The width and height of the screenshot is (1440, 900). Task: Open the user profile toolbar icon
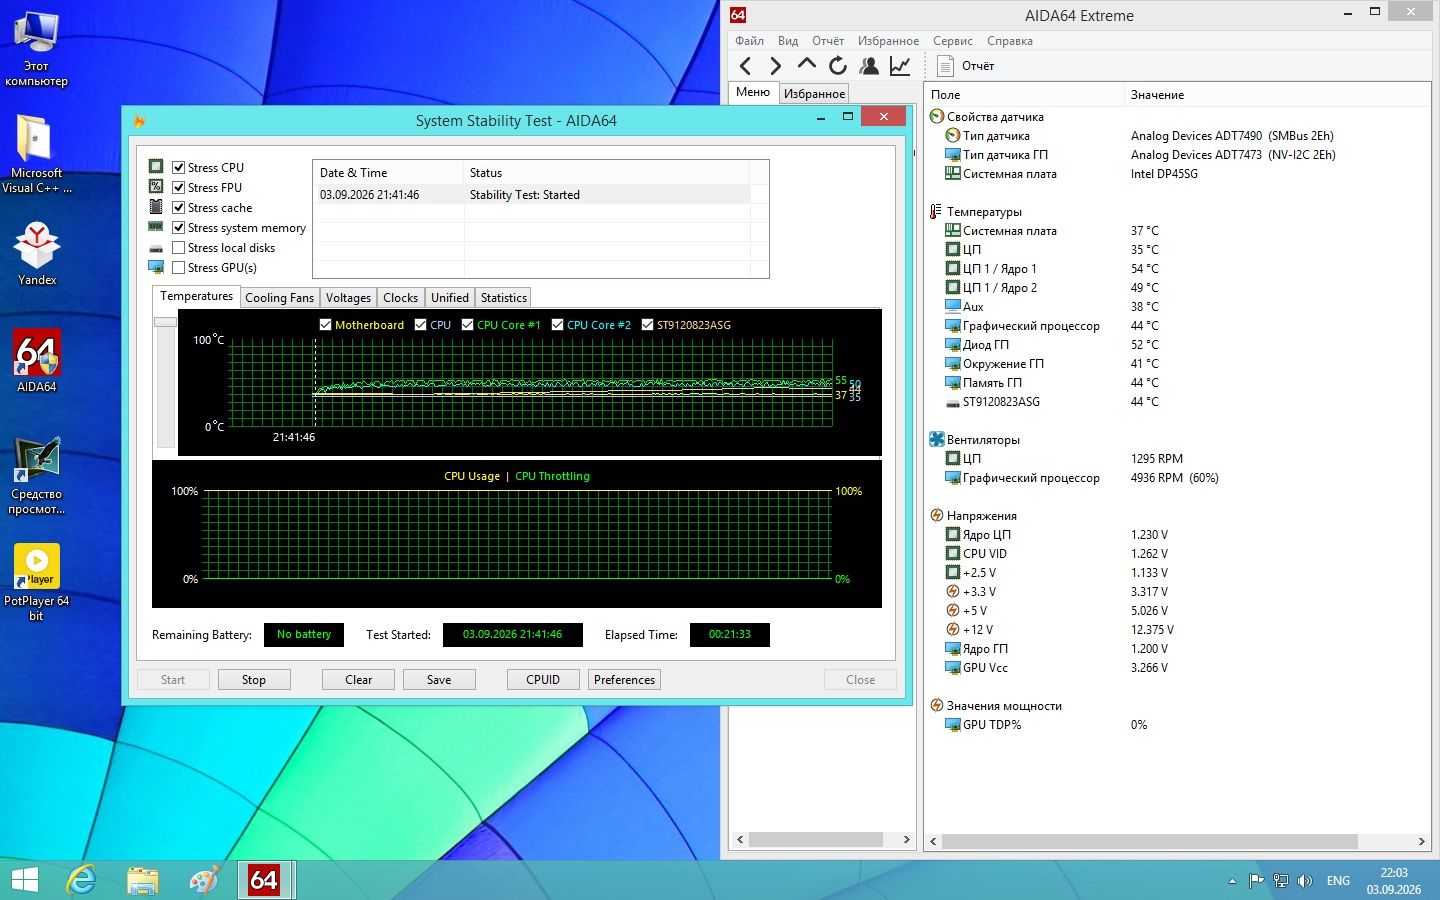click(869, 66)
